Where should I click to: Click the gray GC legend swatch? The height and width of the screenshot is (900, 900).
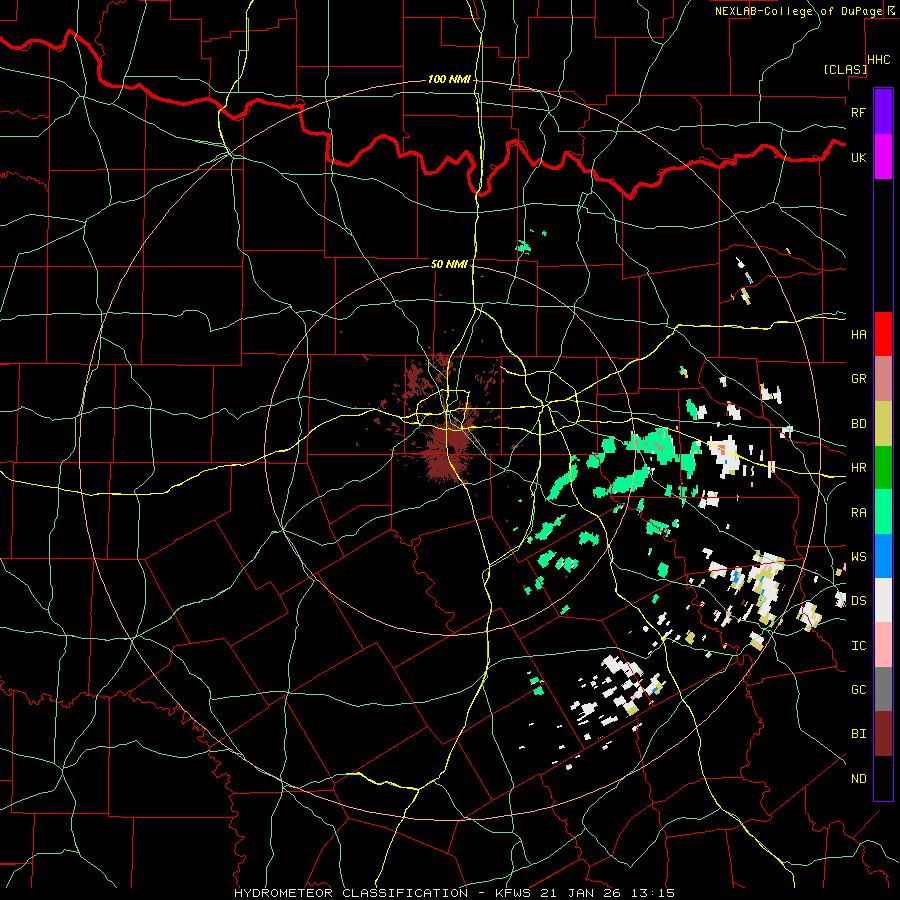[x=883, y=689]
